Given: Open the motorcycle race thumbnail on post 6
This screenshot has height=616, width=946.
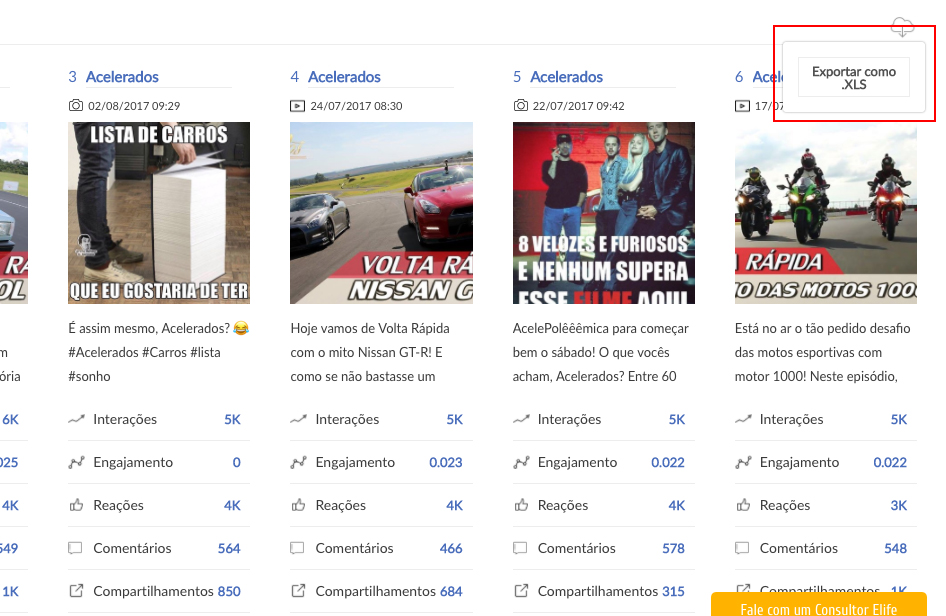Looking at the screenshot, I should [825, 213].
